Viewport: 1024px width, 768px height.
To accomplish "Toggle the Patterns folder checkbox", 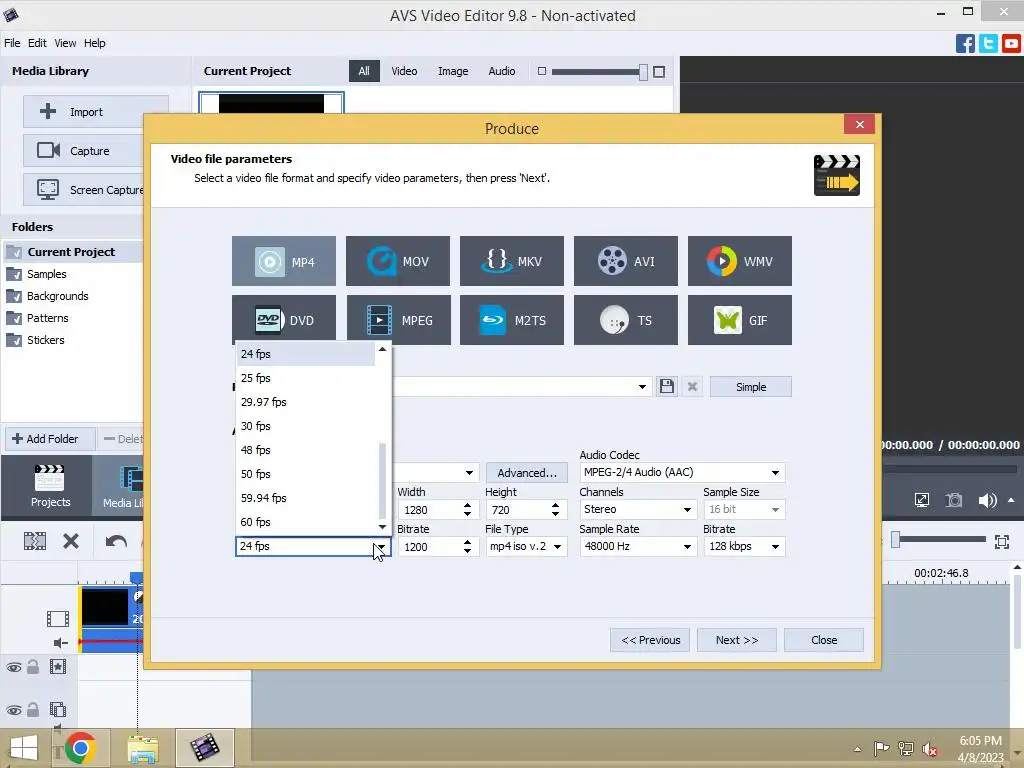I will [13, 318].
